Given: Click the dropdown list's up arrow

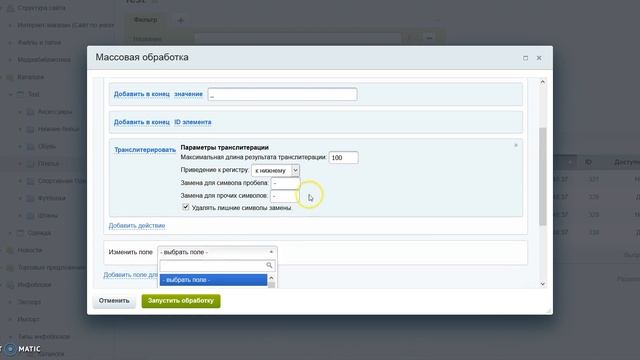Looking at the screenshot, I should point(271,278).
